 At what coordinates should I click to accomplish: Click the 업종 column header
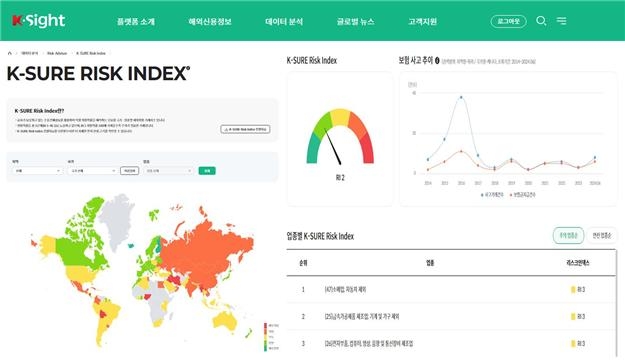click(430, 263)
